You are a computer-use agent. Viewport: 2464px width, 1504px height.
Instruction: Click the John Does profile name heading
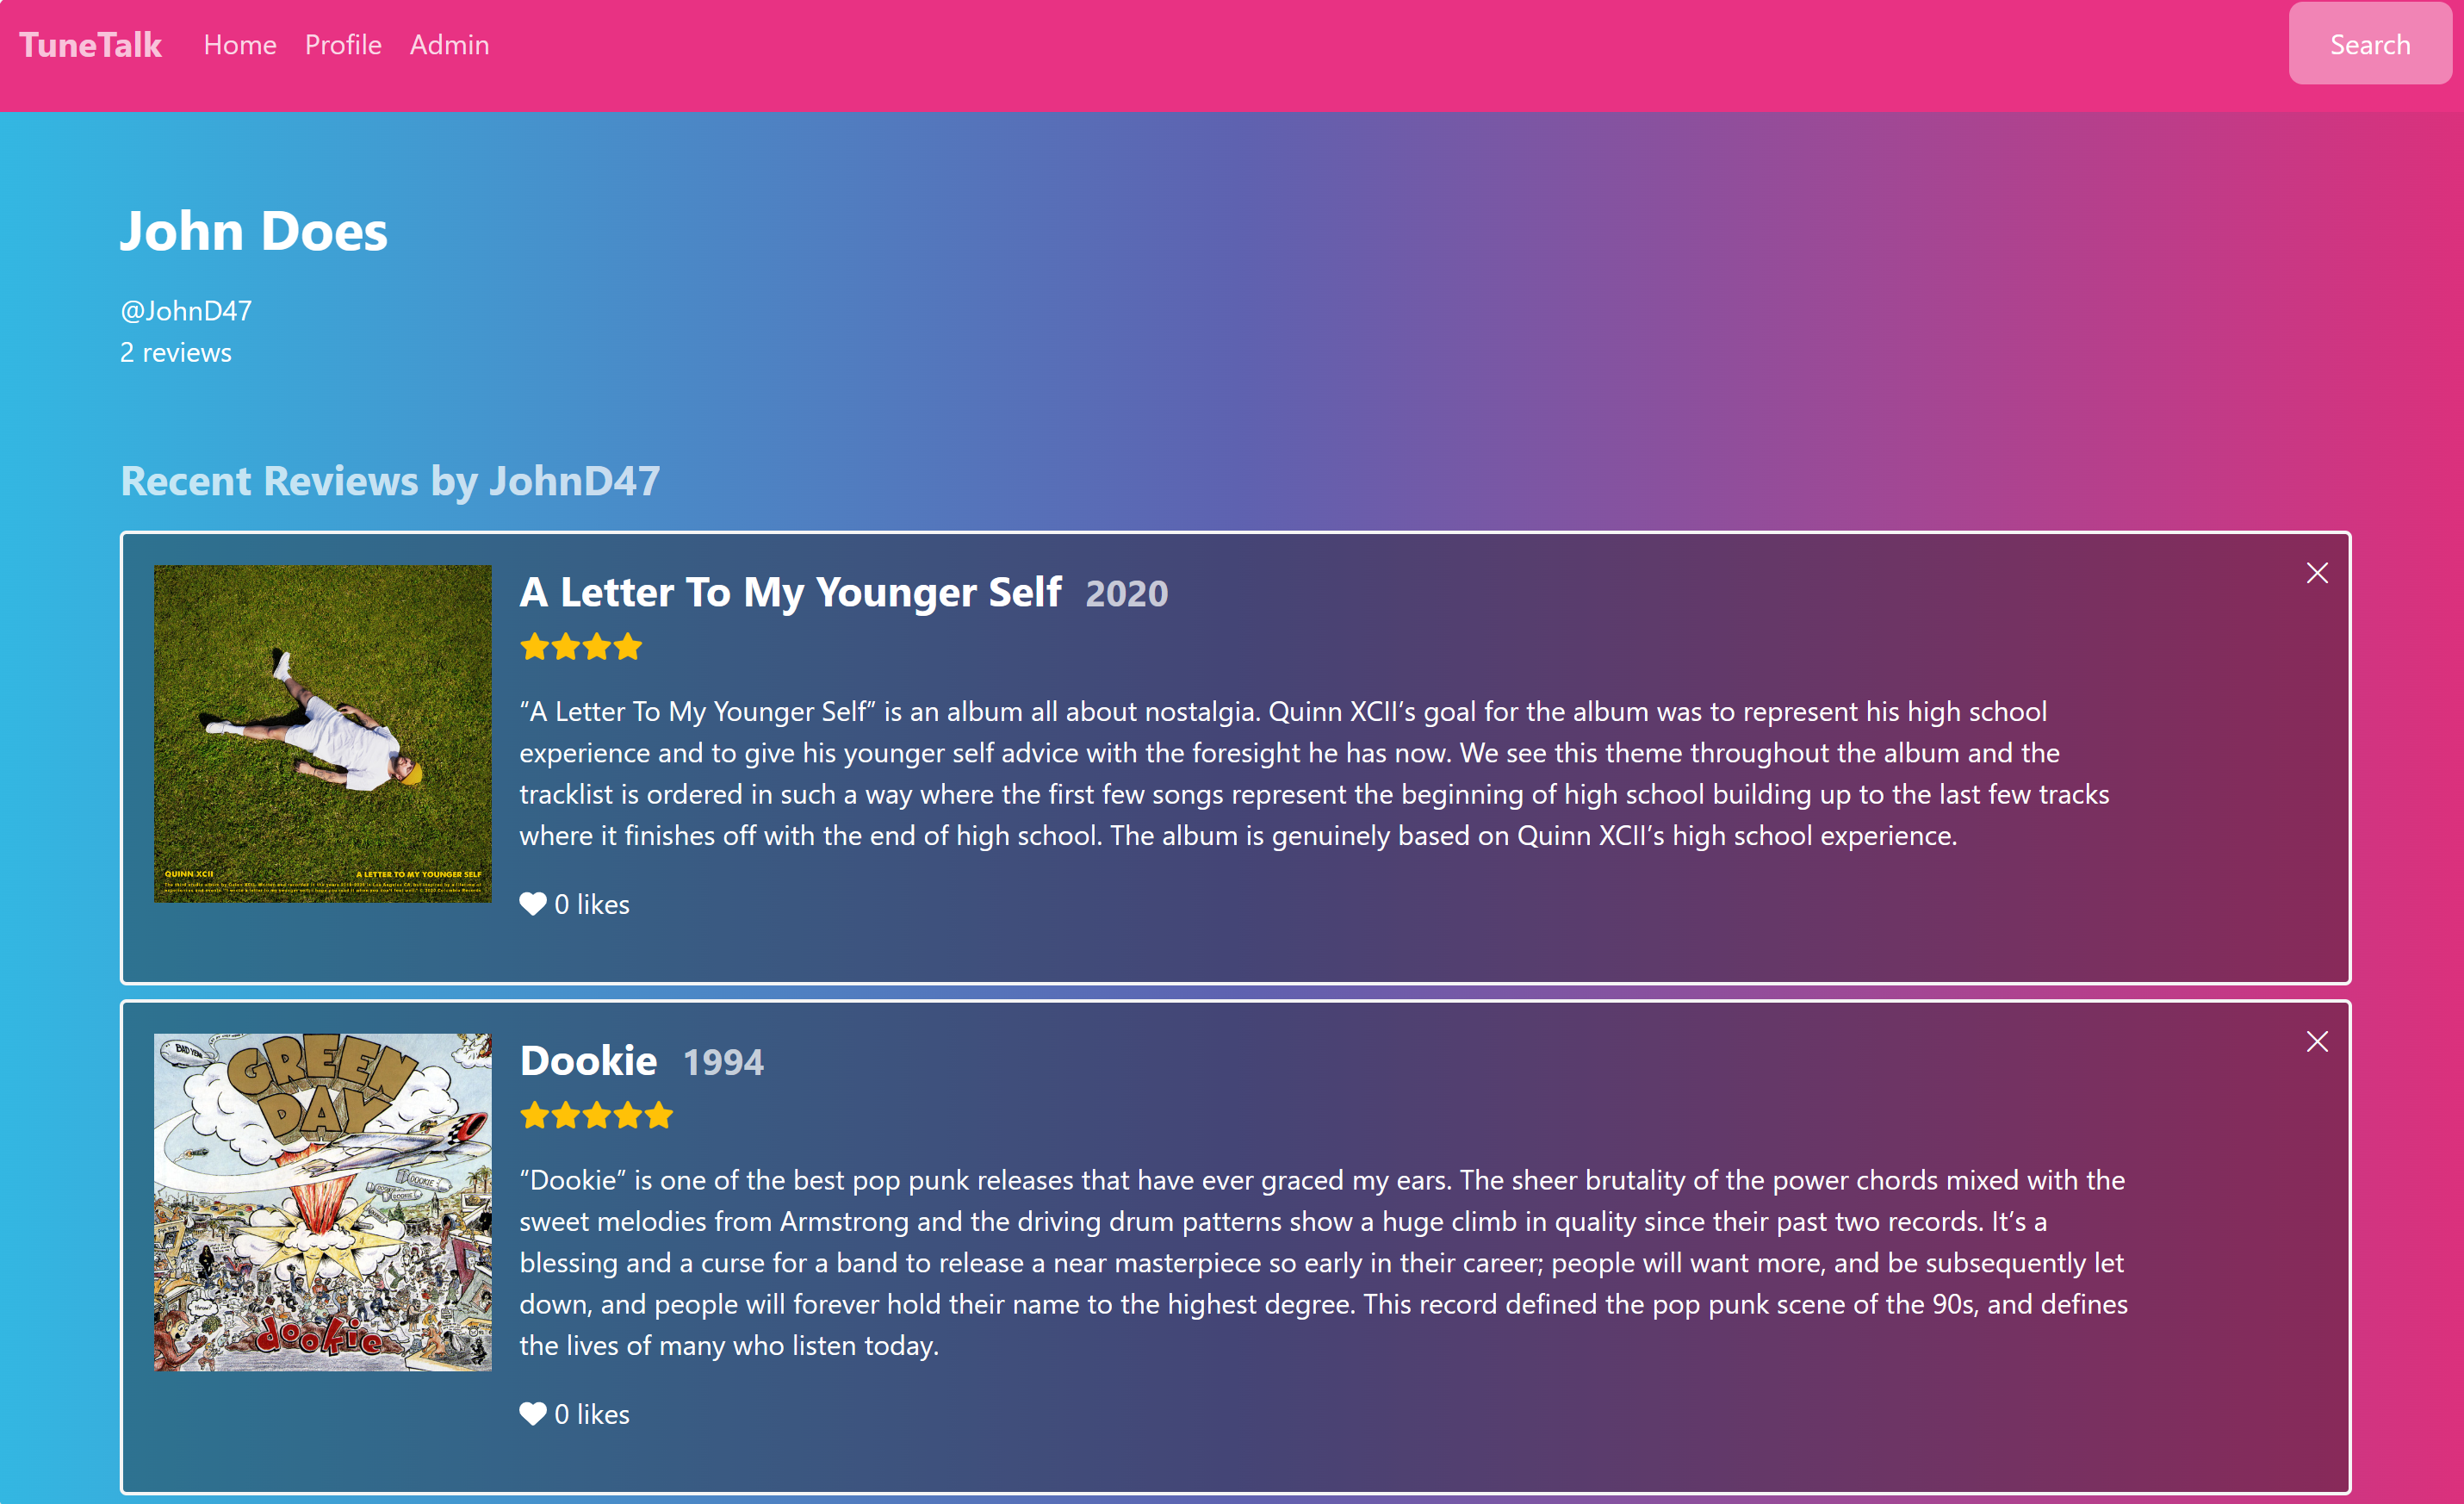click(x=254, y=232)
